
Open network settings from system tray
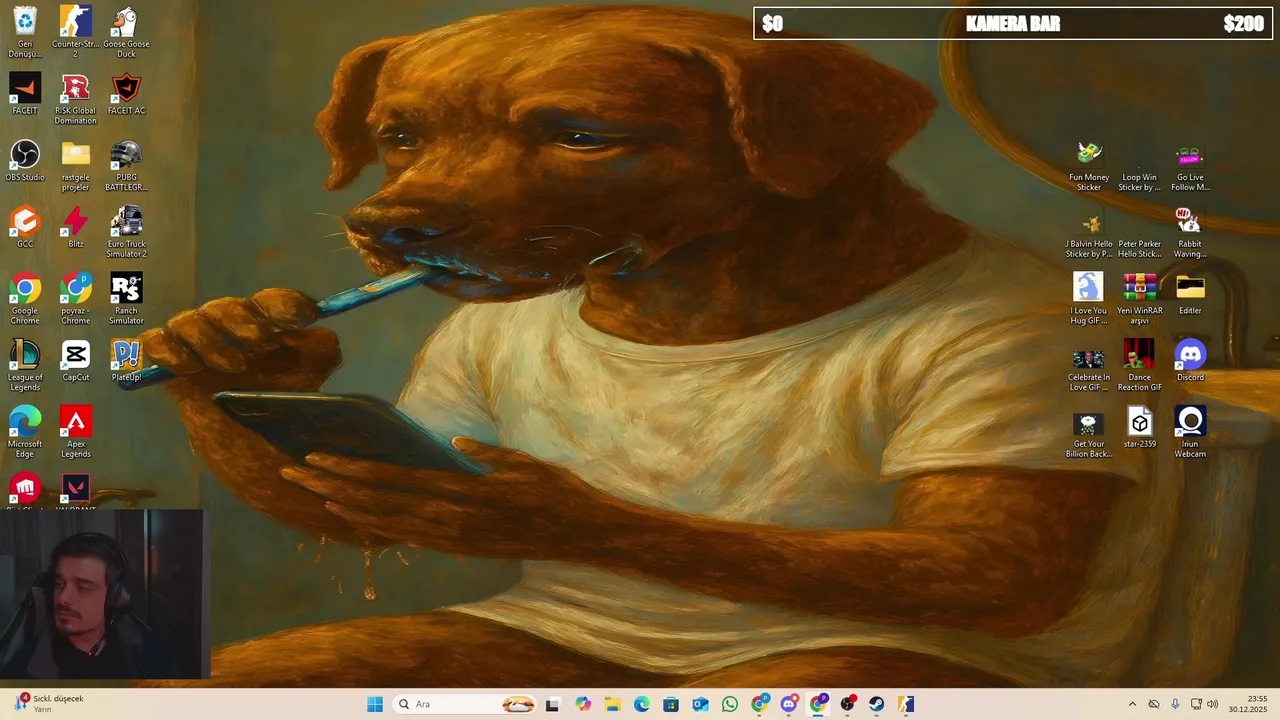(1196, 704)
